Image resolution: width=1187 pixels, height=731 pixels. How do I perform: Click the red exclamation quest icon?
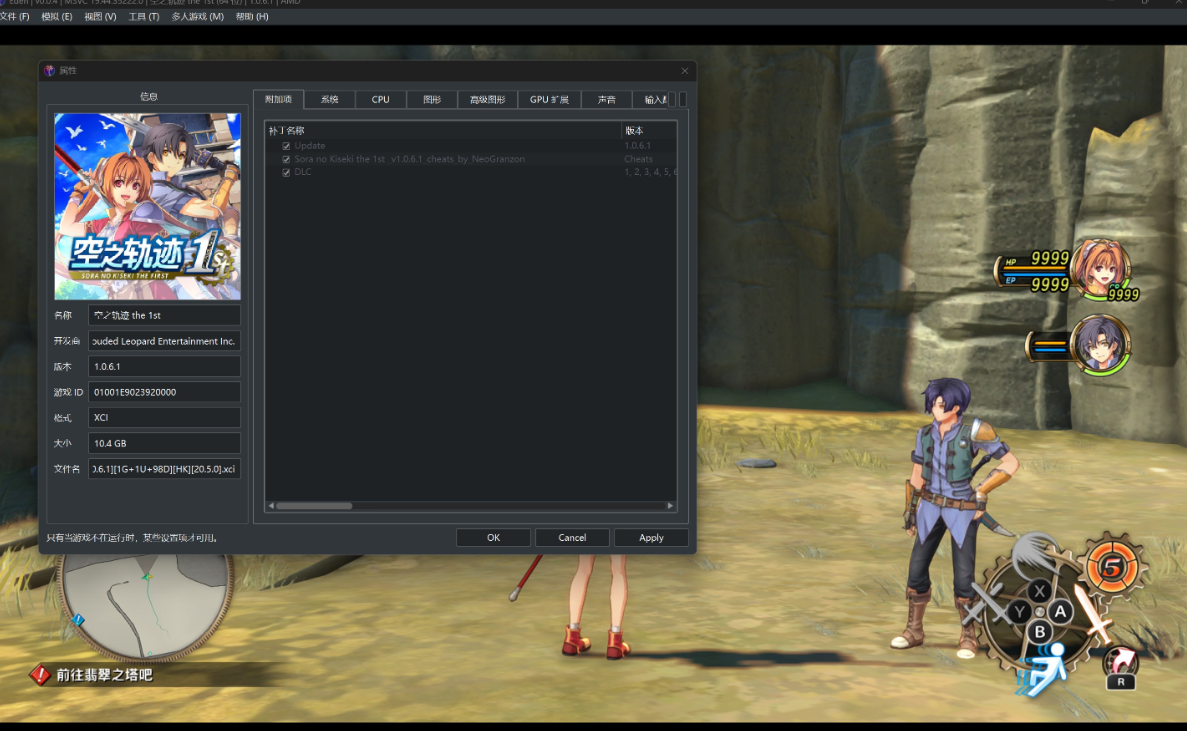40,675
